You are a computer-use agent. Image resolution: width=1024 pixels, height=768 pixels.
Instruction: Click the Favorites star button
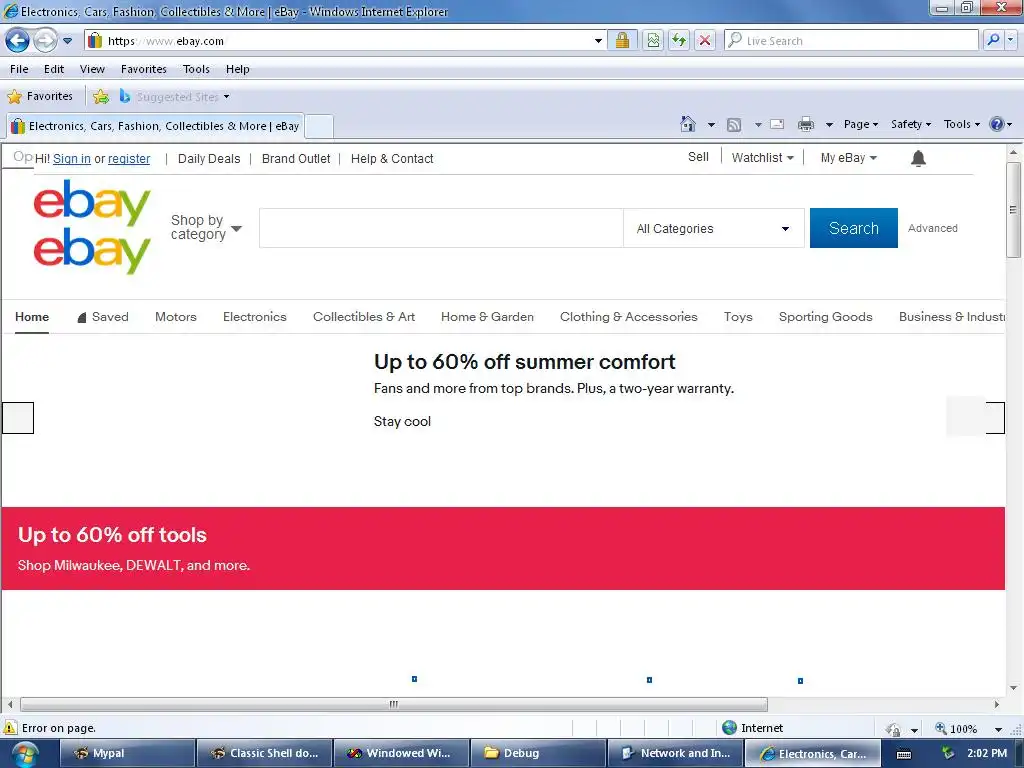pos(40,97)
